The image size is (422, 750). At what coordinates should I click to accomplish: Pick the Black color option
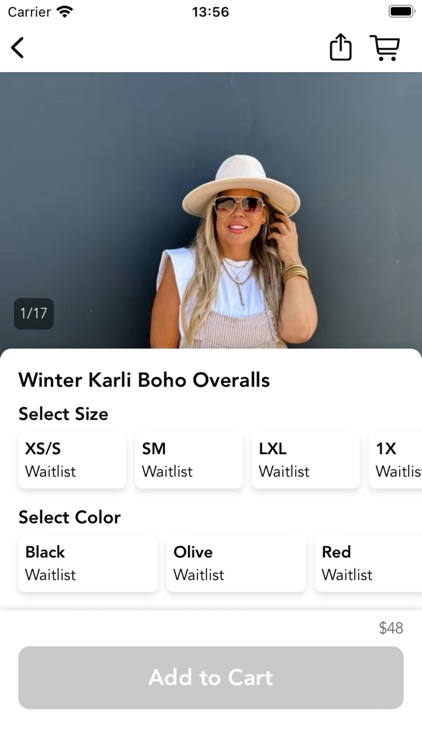[x=88, y=563]
